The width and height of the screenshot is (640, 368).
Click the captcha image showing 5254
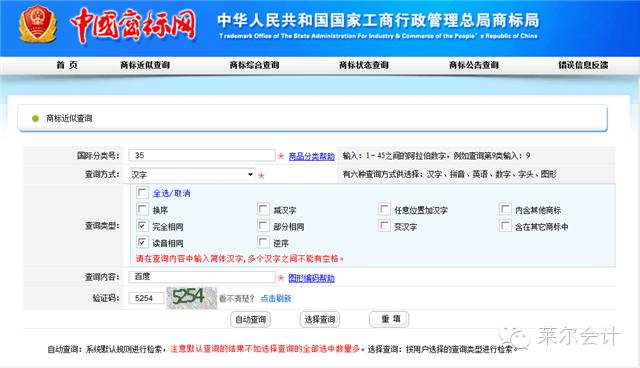[191, 298]
